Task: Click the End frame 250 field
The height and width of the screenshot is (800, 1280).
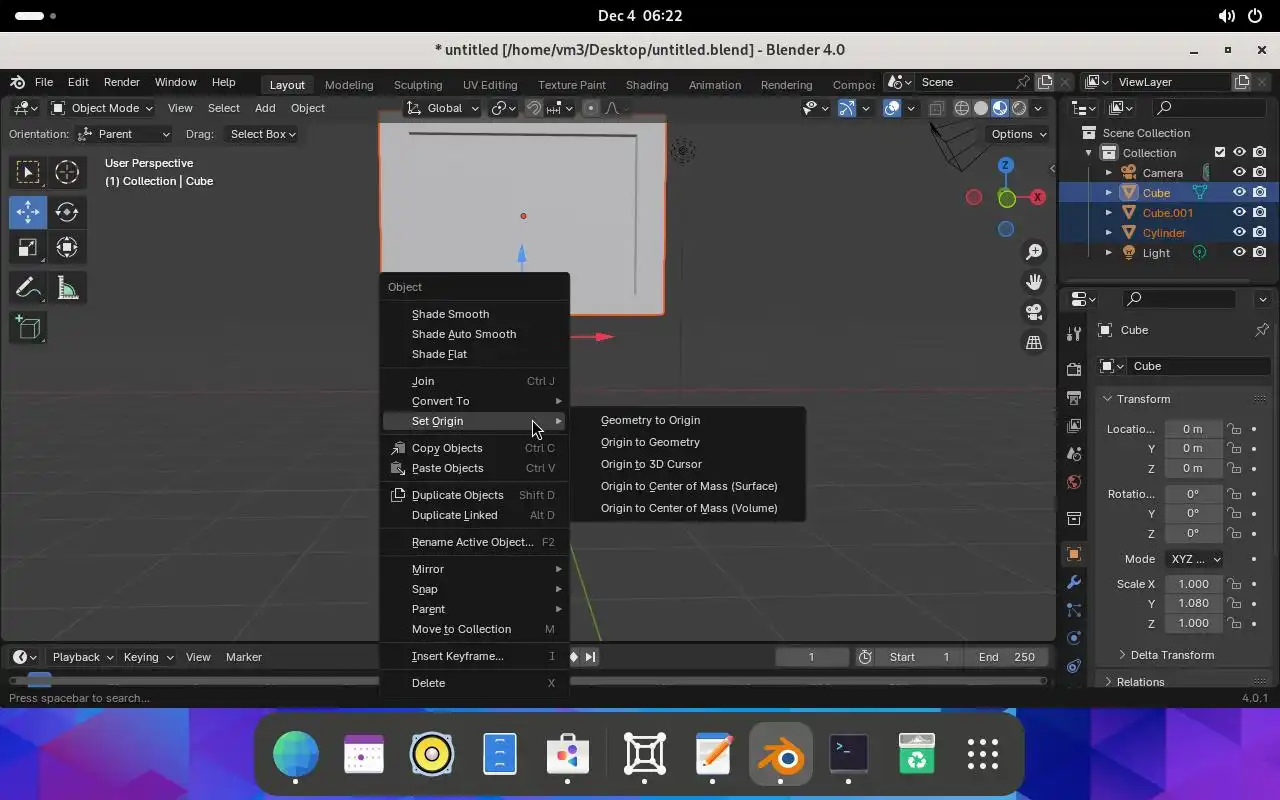Action: click(x=1006, y=657)
